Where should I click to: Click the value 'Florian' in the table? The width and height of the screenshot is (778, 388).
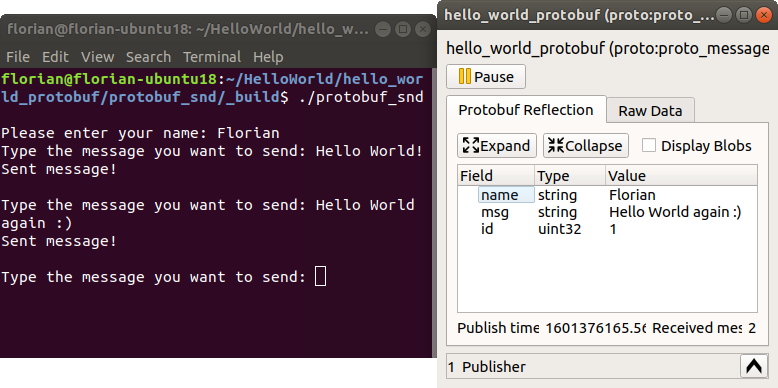click(632, 195)
